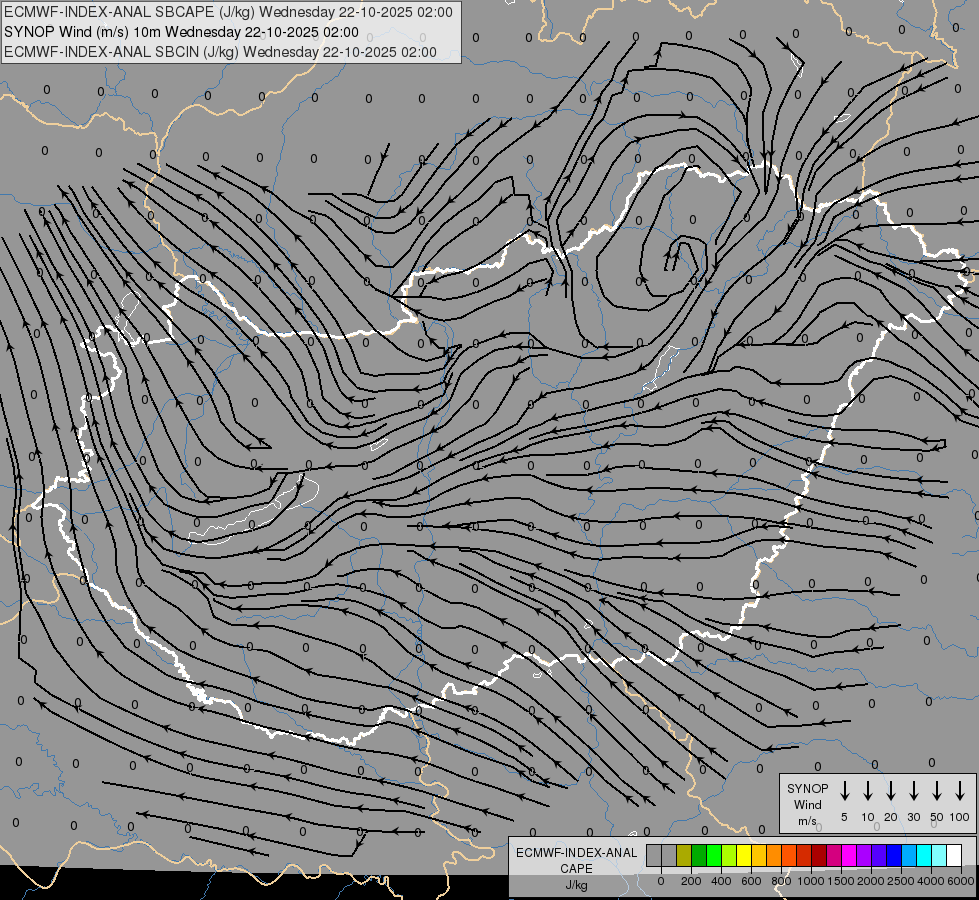Click the 'm/s' unit in wind legend
Viewport: 979px width, 900px height.
(x=807, y=821)
